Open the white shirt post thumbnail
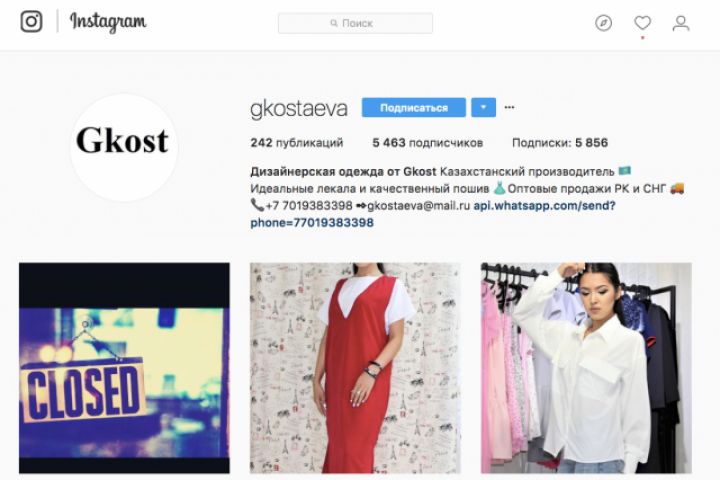Screen dimensions: 720x480 click(x=586, y=368)
